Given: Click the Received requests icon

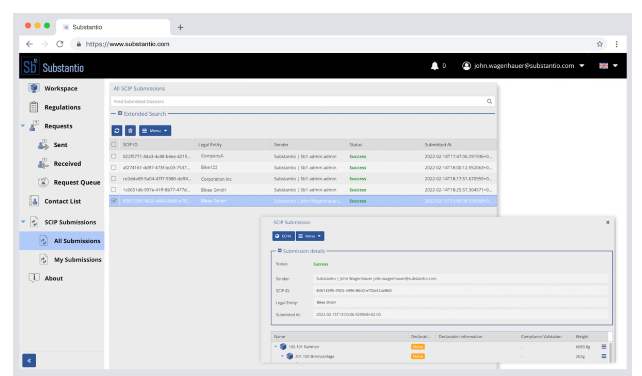Looking at the screenshot, I should (43, 163).
